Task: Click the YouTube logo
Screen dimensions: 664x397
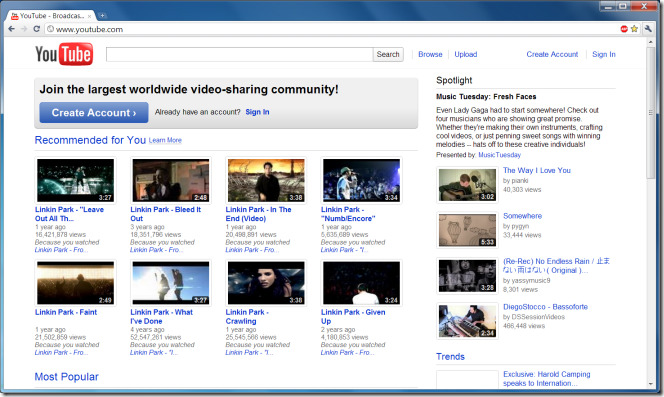Action: click(64, 54)
